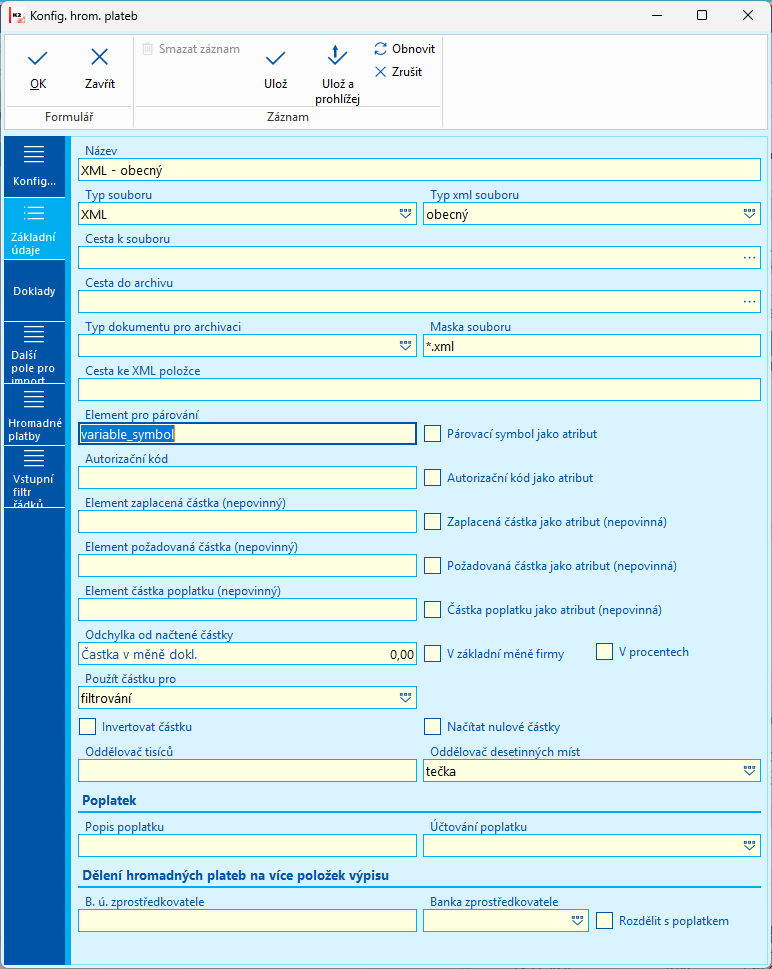Browse for Cesta do archivu via the ellipsis
772x969 pixels.
(750, 302)
